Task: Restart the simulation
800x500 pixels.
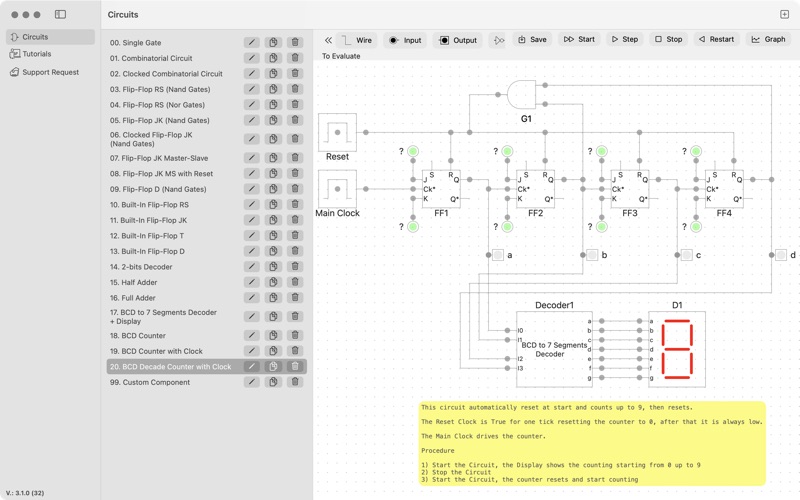Action: (716, 39)
